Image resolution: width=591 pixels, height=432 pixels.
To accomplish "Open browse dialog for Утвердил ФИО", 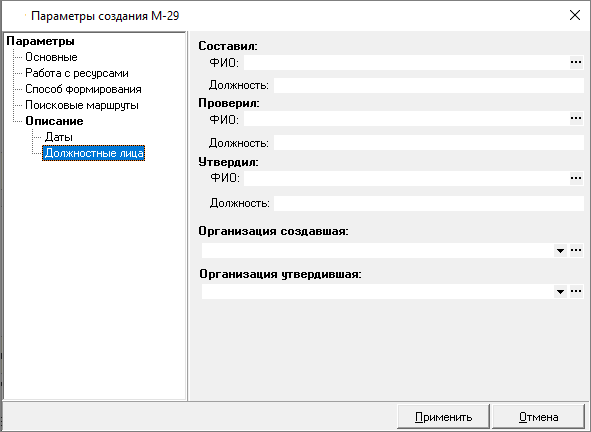I will point(576,178).
